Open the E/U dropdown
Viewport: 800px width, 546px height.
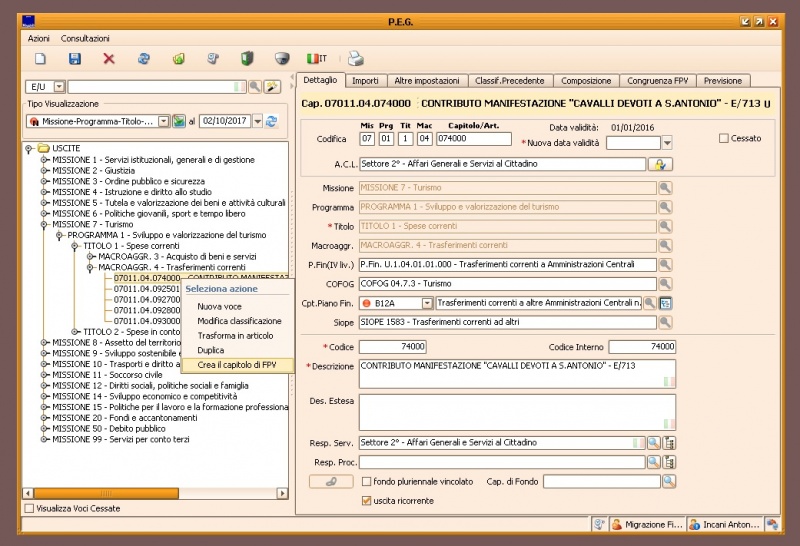pyautogui.click(x=59, y=87)
